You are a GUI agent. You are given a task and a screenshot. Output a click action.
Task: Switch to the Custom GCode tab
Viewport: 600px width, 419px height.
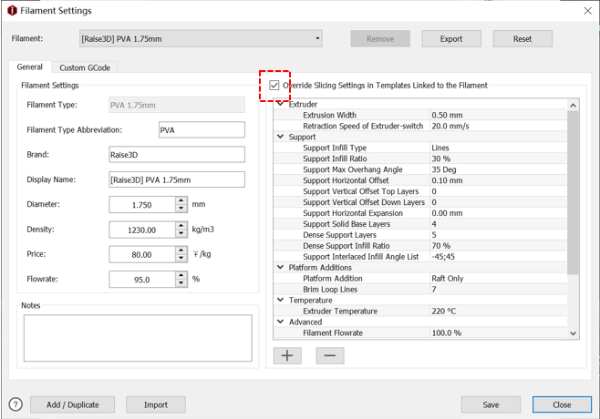[85, 67]
